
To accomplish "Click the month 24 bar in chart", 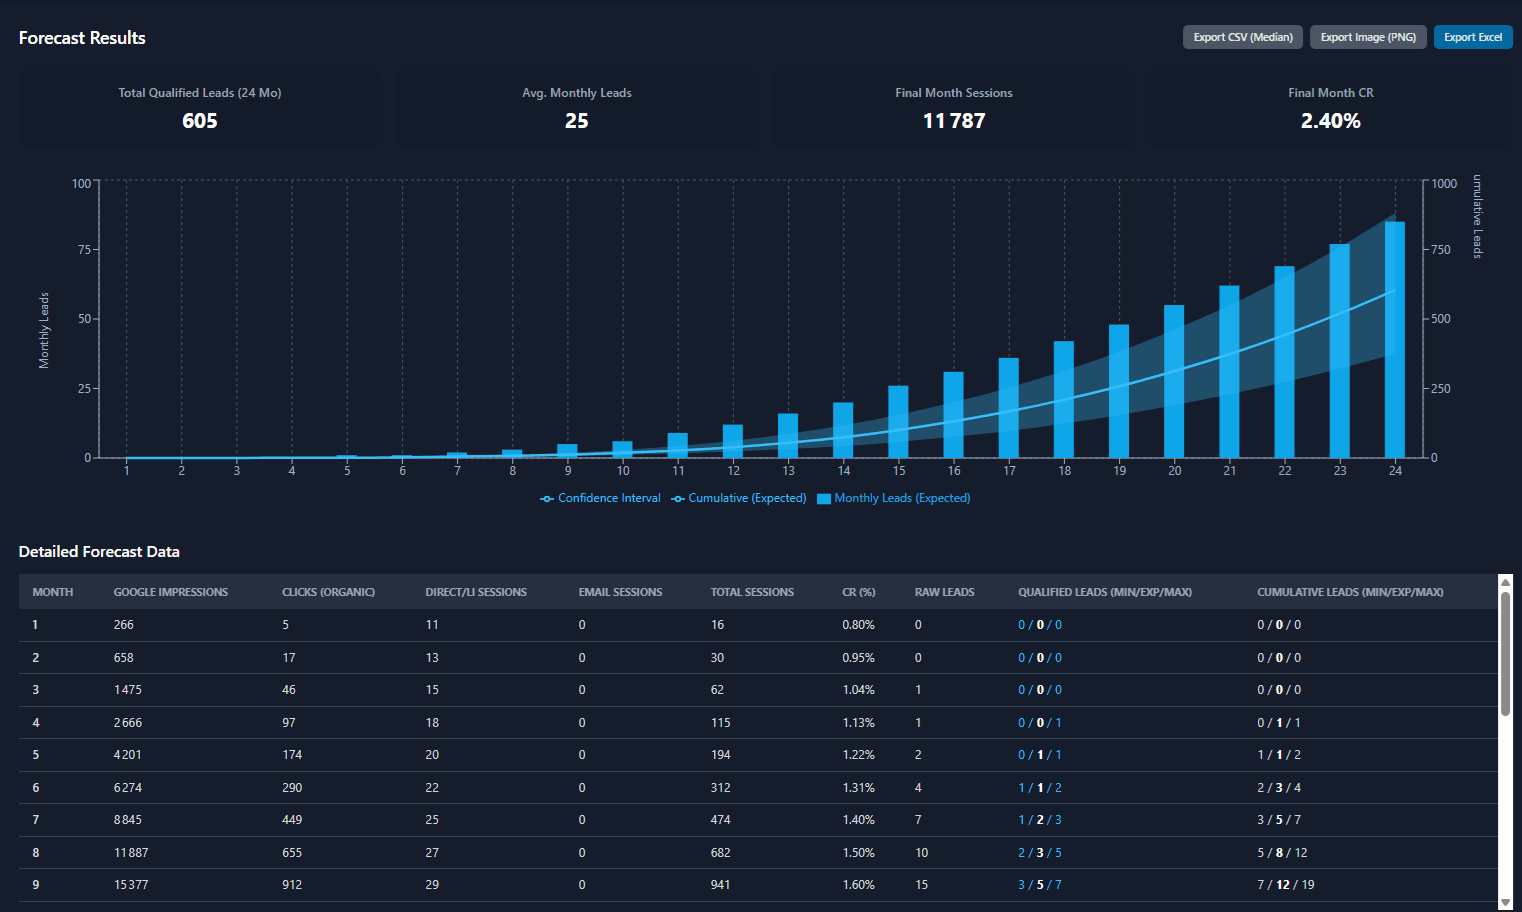I will (x=1395, y=340).
